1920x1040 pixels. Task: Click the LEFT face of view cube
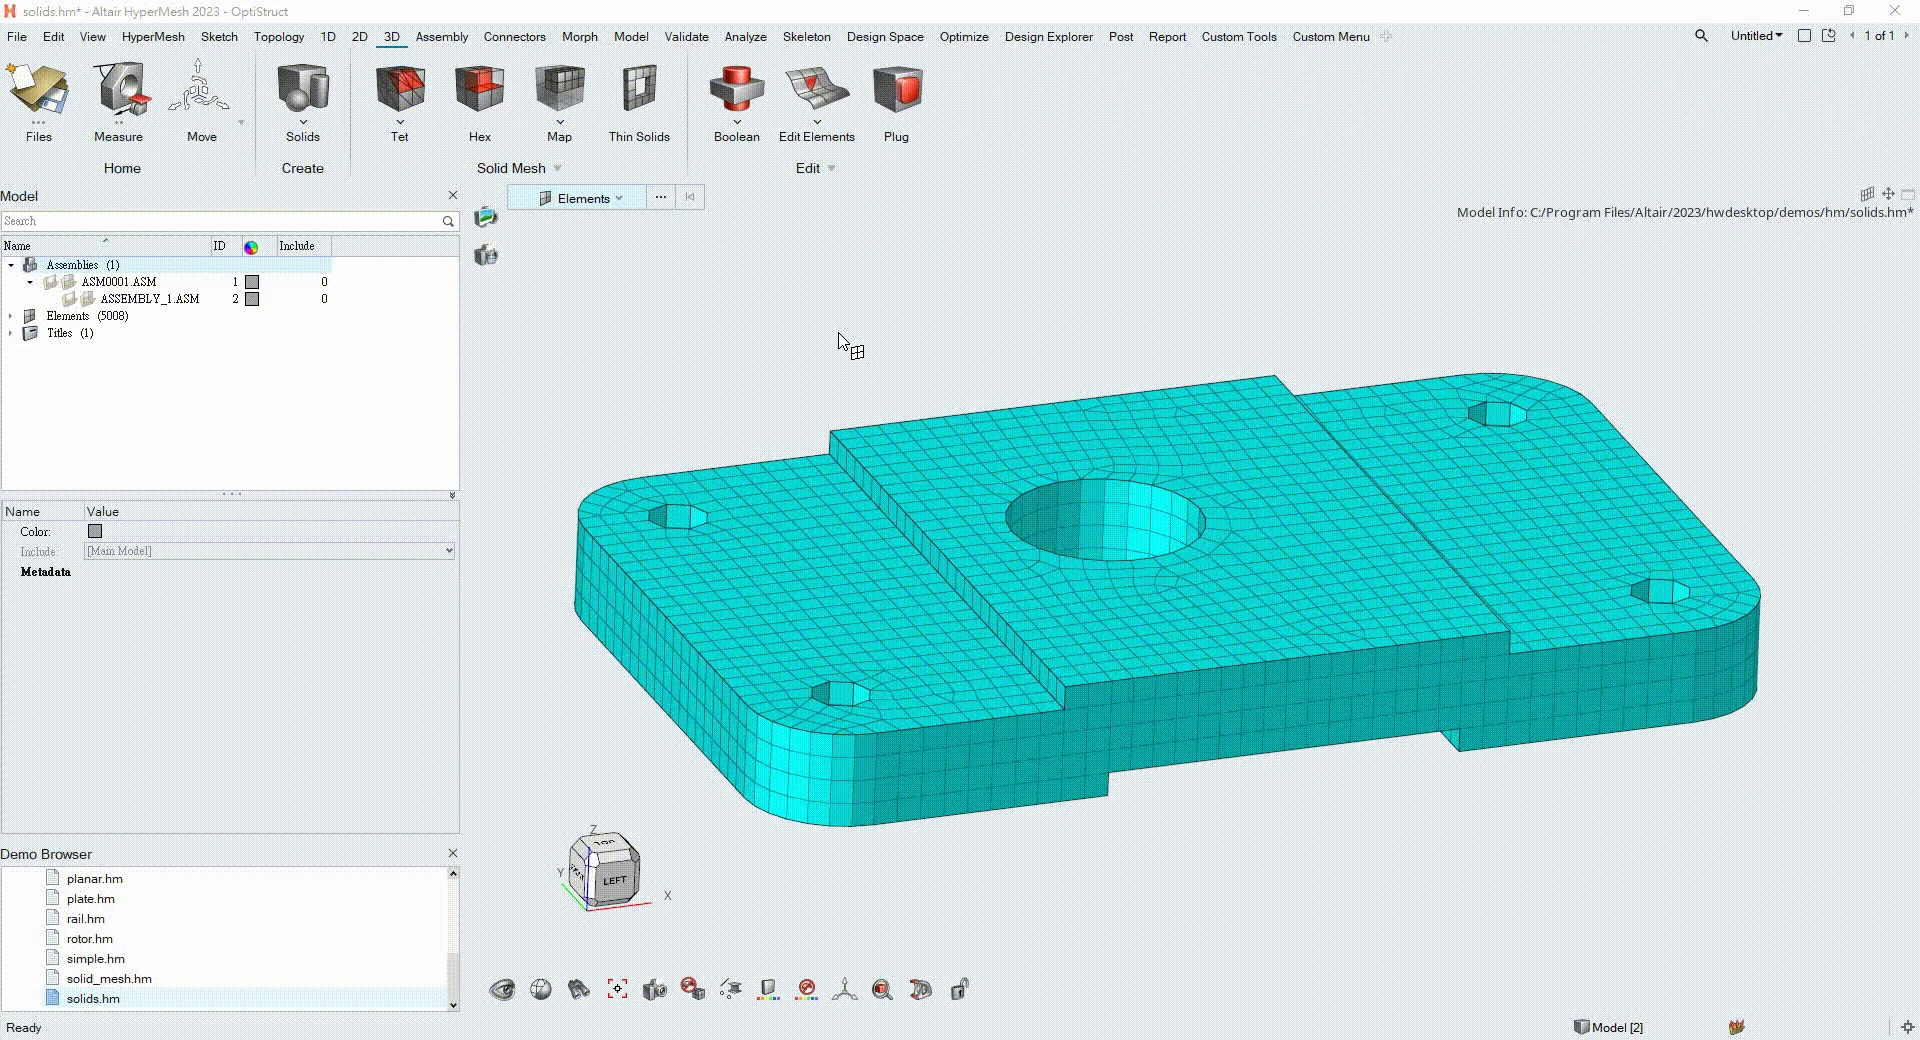point(614,880)
